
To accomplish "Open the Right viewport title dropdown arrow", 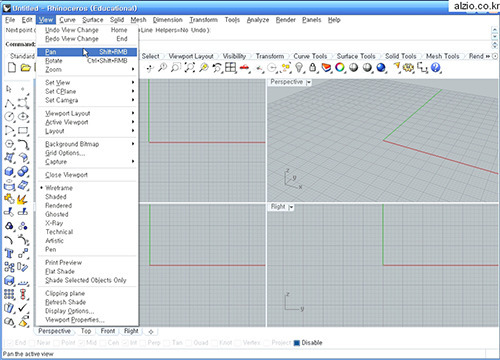I will pyautogui.click(x=291, y=207).
